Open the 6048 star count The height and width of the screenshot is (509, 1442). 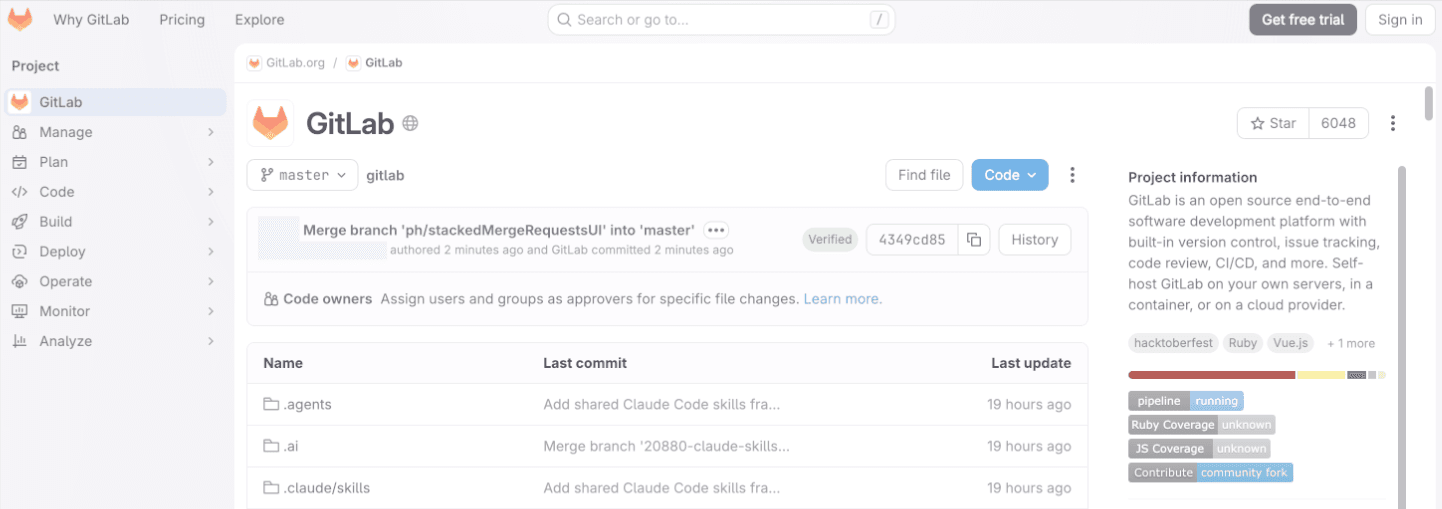tap(1338, 123)
